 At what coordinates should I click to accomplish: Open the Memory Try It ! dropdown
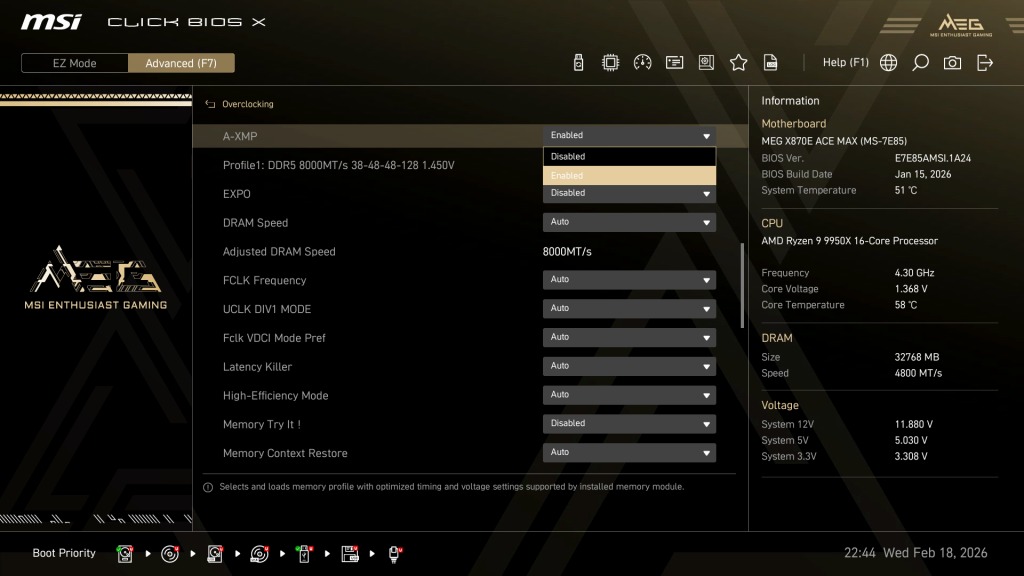click(x=629, y=423)
